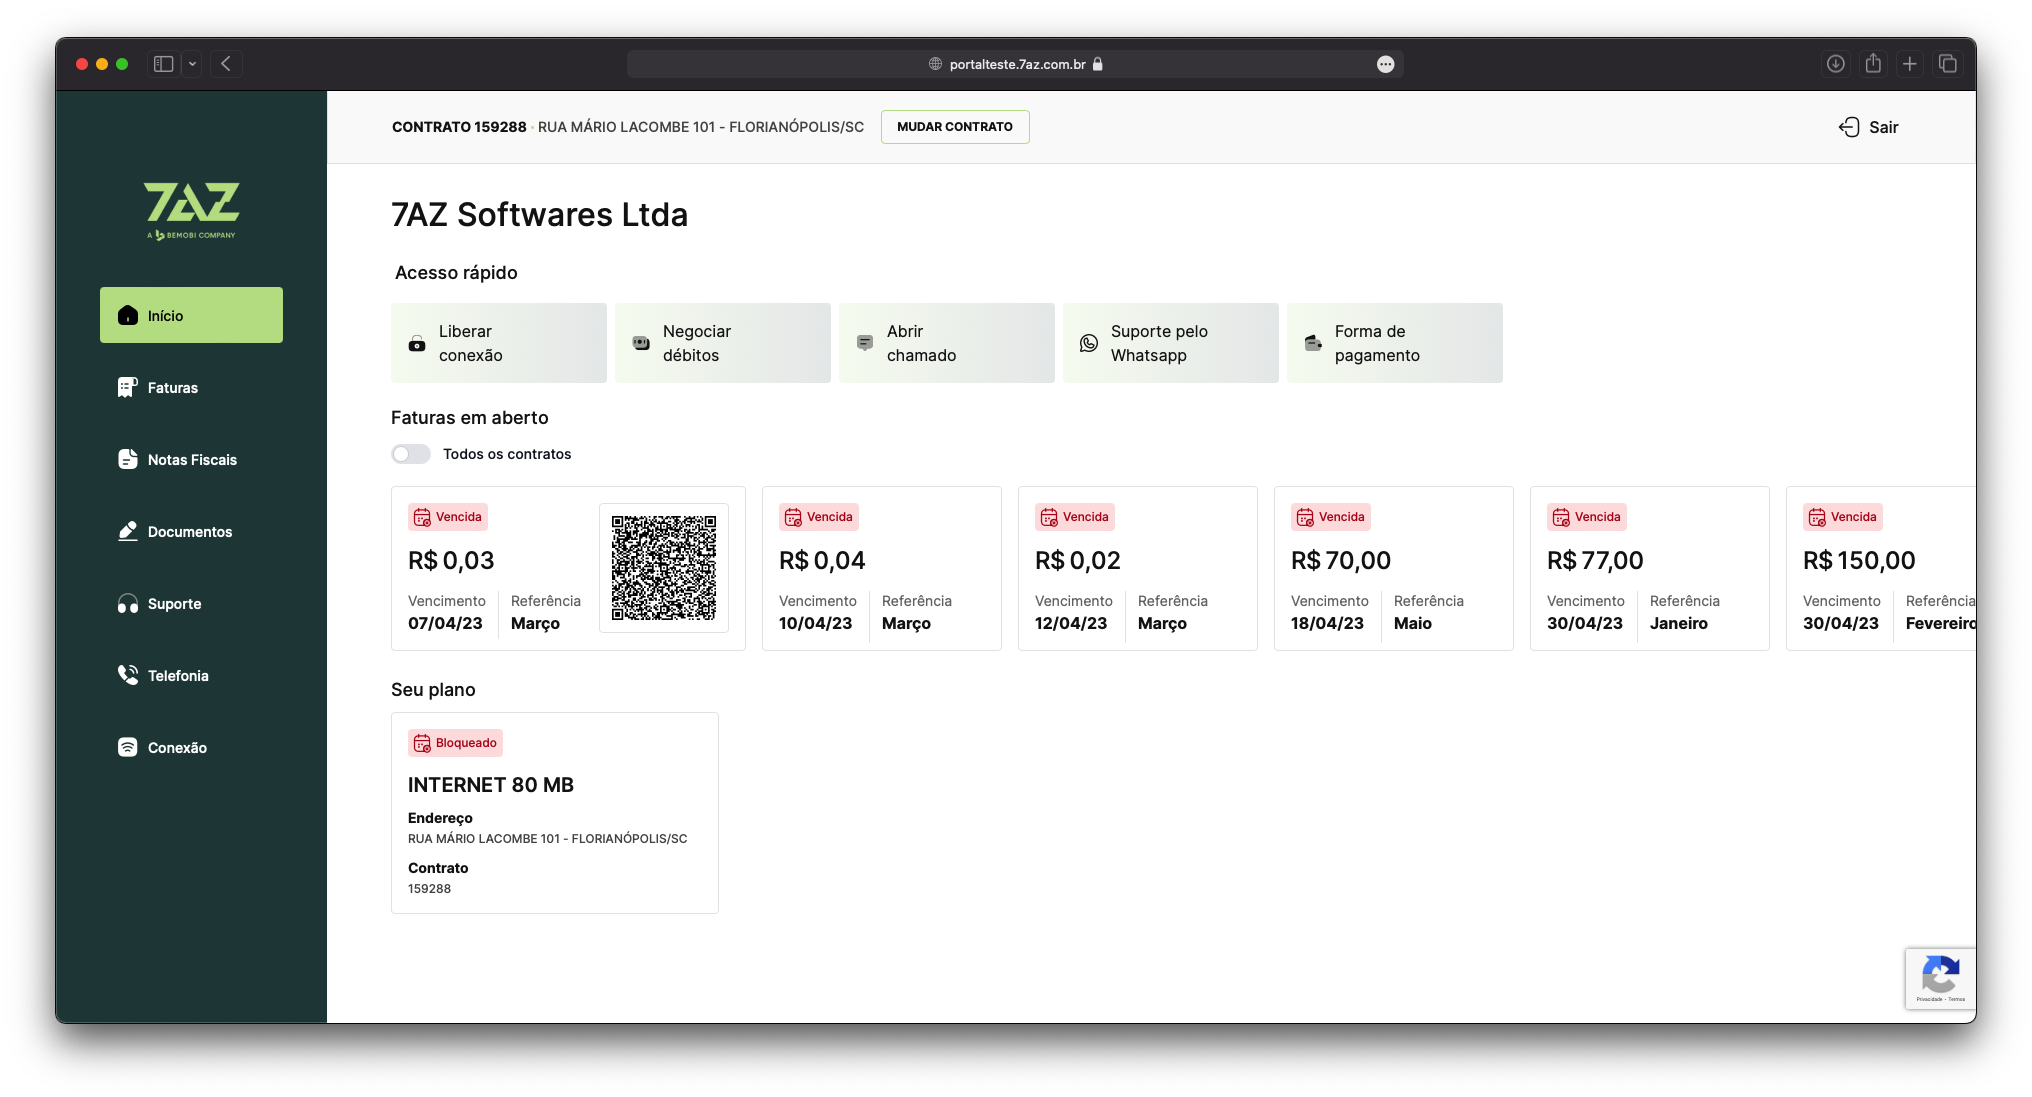Enable the Todos os contratos toggle

tap(411, 454)
